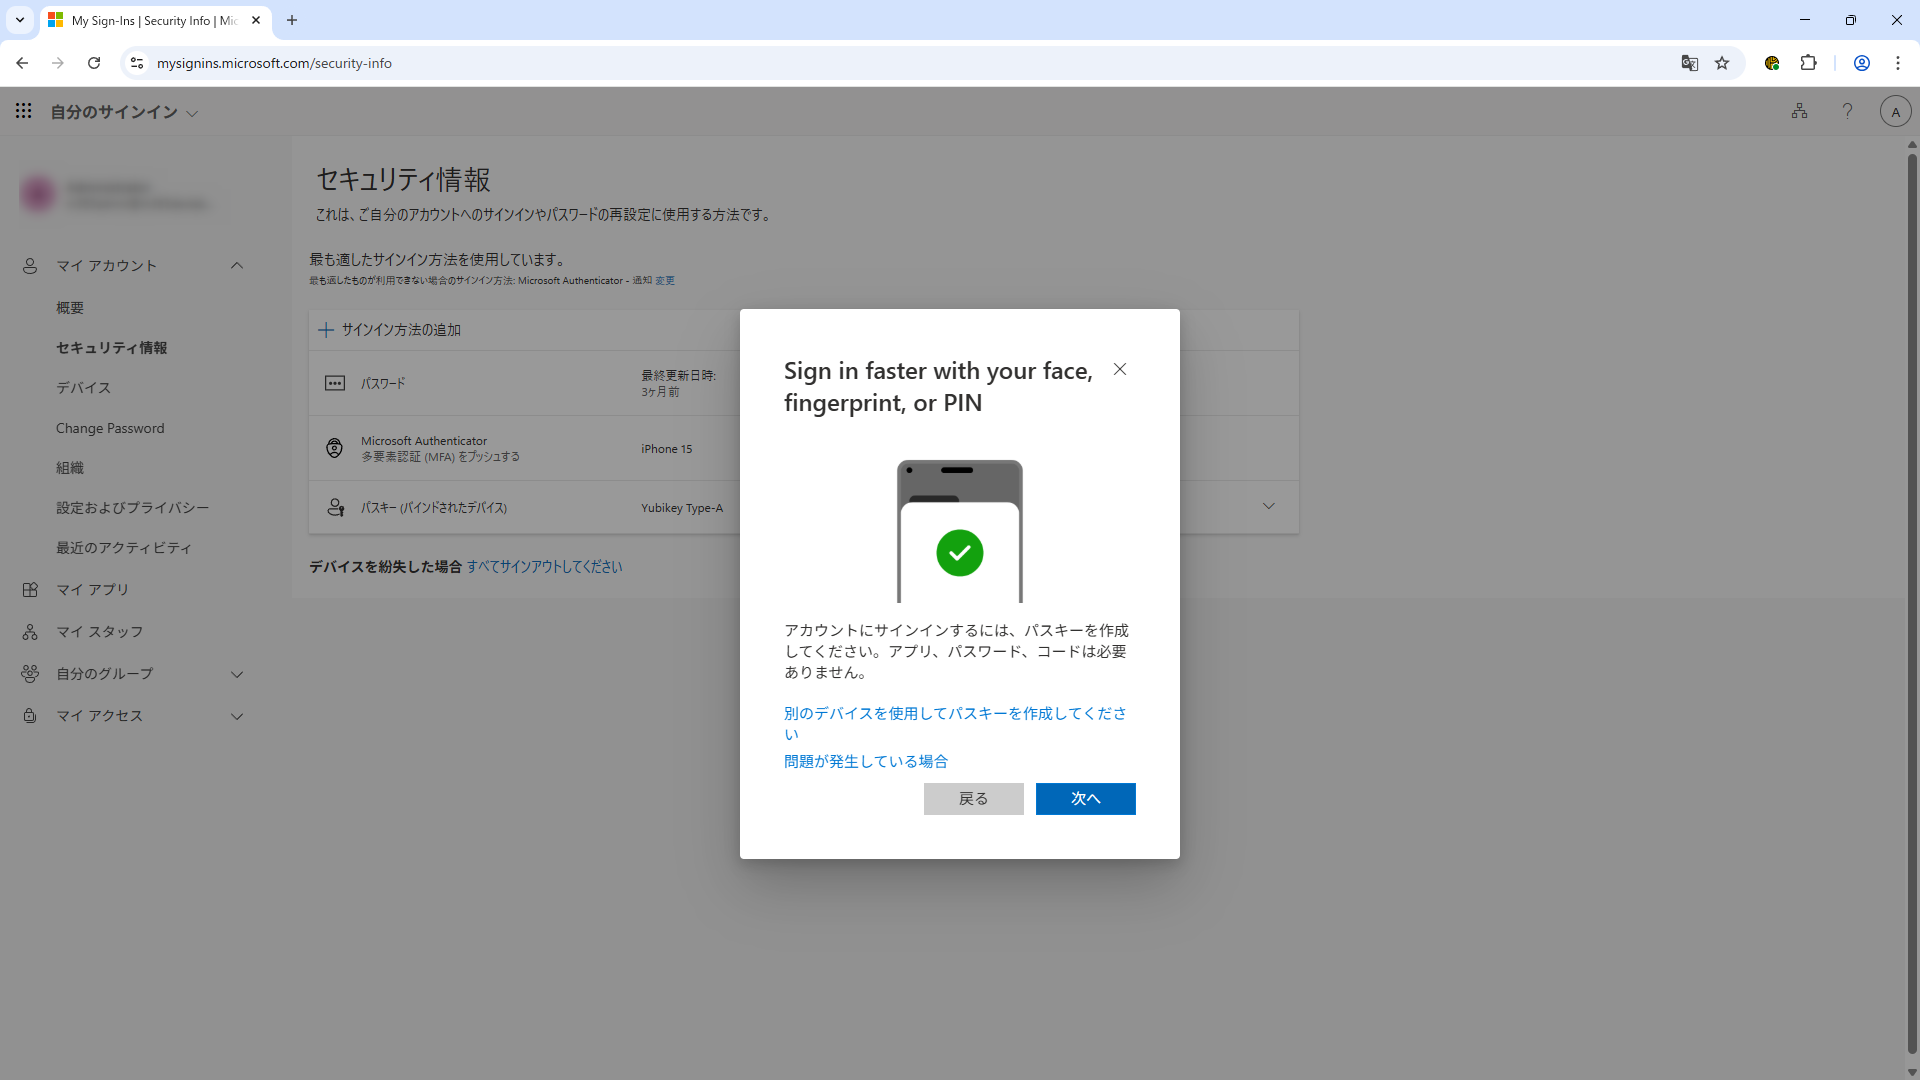This screenshot has width=1920, height=1080.
Task: Click the 戻る button
Action: tap(973, 798)
